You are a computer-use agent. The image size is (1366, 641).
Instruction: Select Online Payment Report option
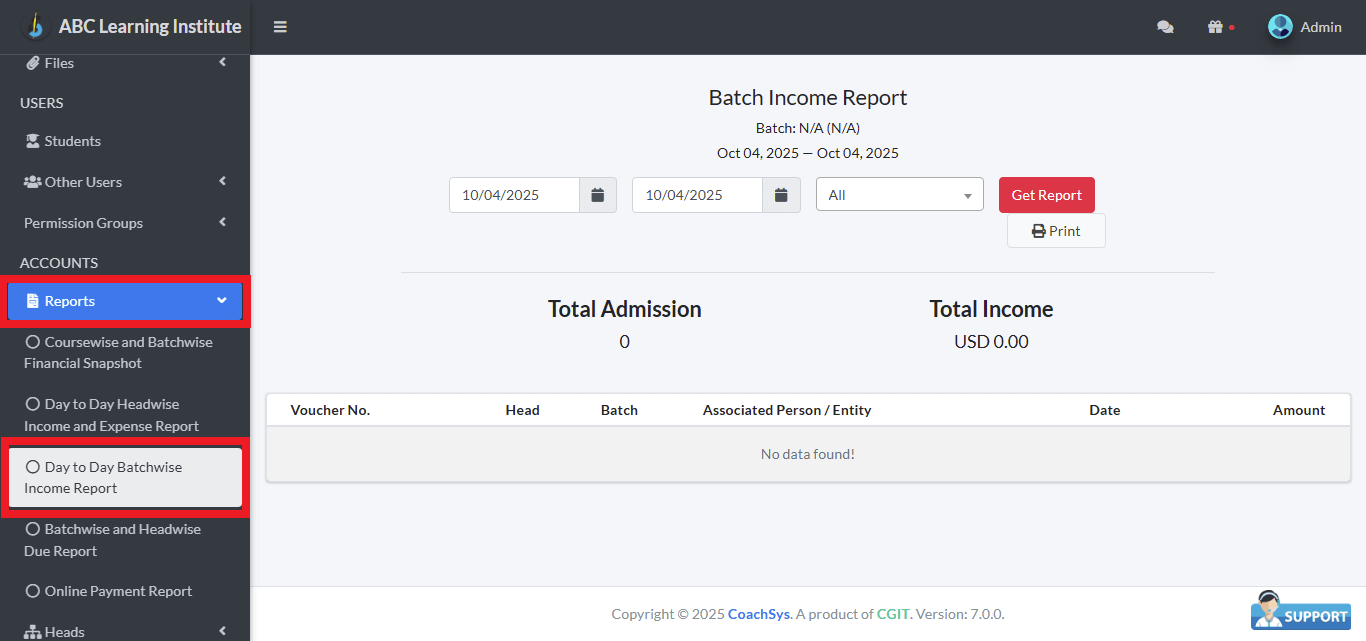(117, 591)
